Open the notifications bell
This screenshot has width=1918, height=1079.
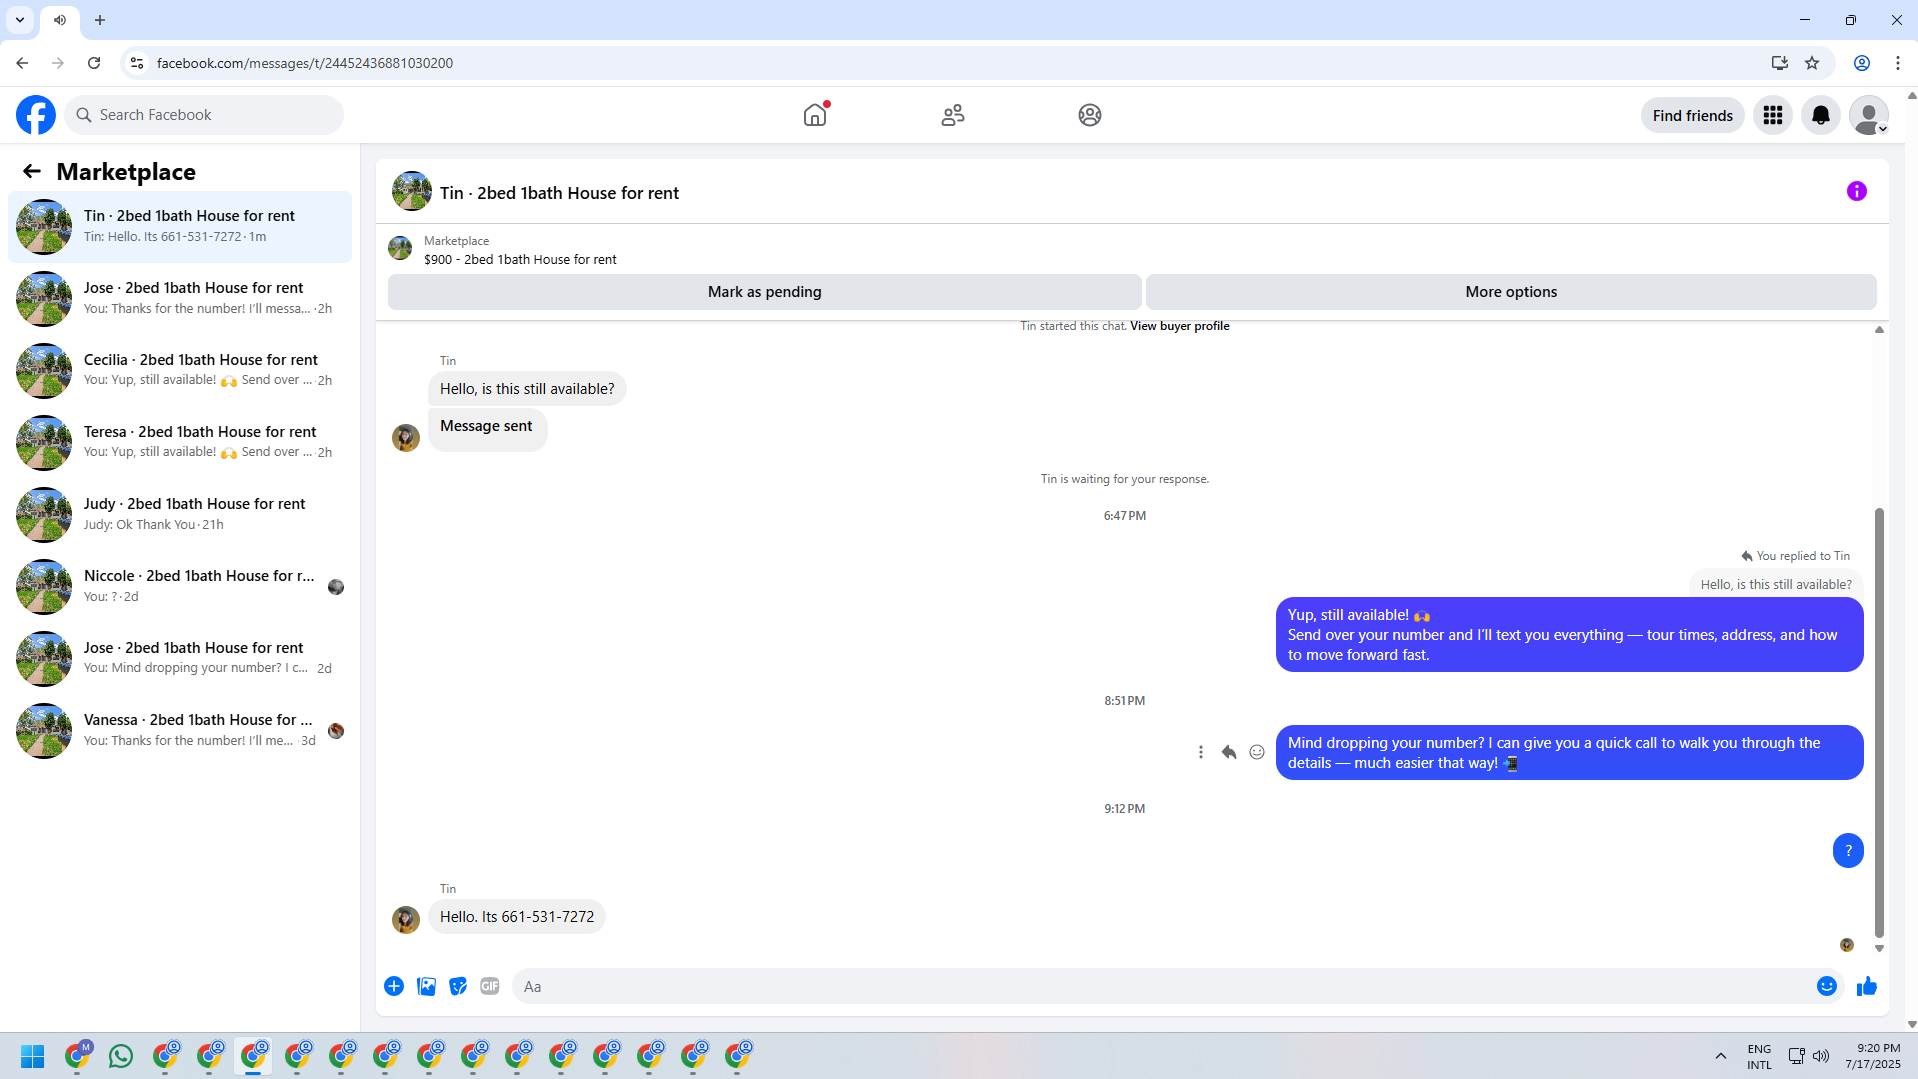click(x=1821, y=115)
